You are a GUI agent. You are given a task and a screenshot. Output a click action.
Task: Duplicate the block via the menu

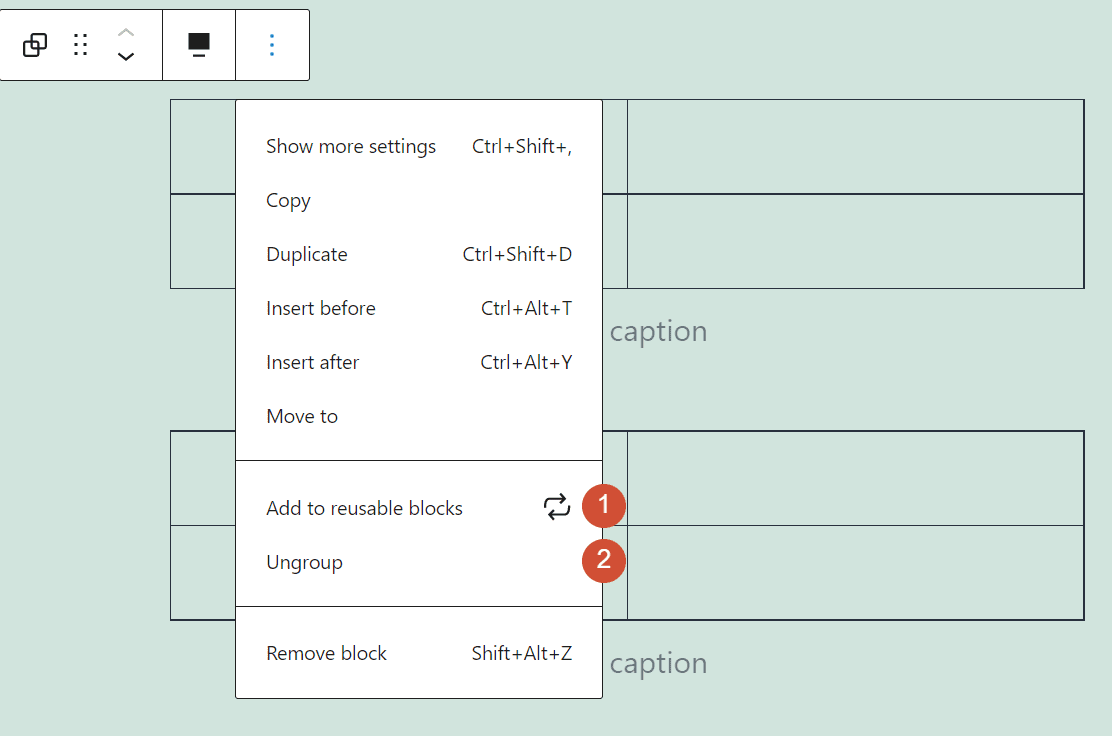coord(306,254)
